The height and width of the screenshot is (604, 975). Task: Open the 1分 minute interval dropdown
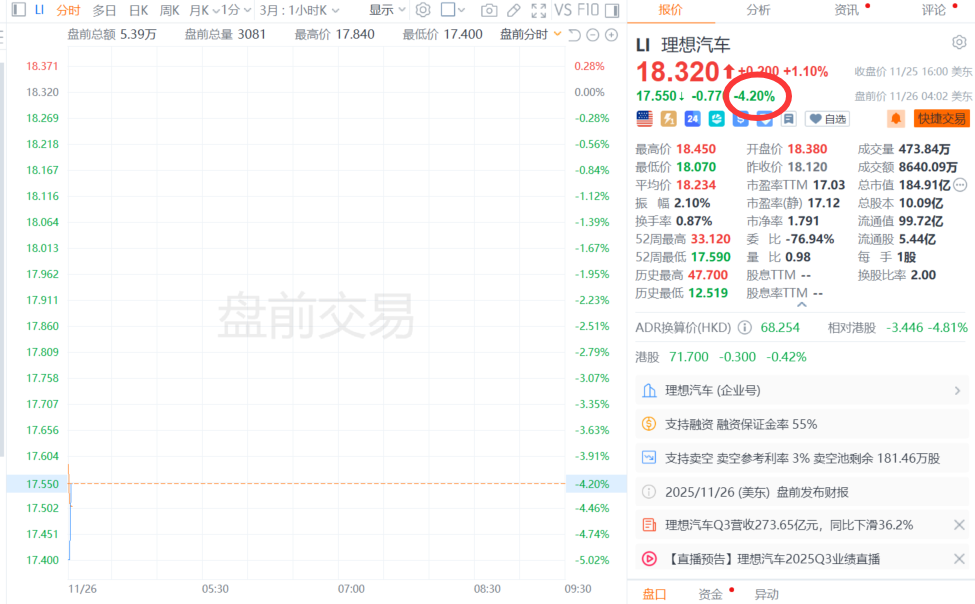236,10
